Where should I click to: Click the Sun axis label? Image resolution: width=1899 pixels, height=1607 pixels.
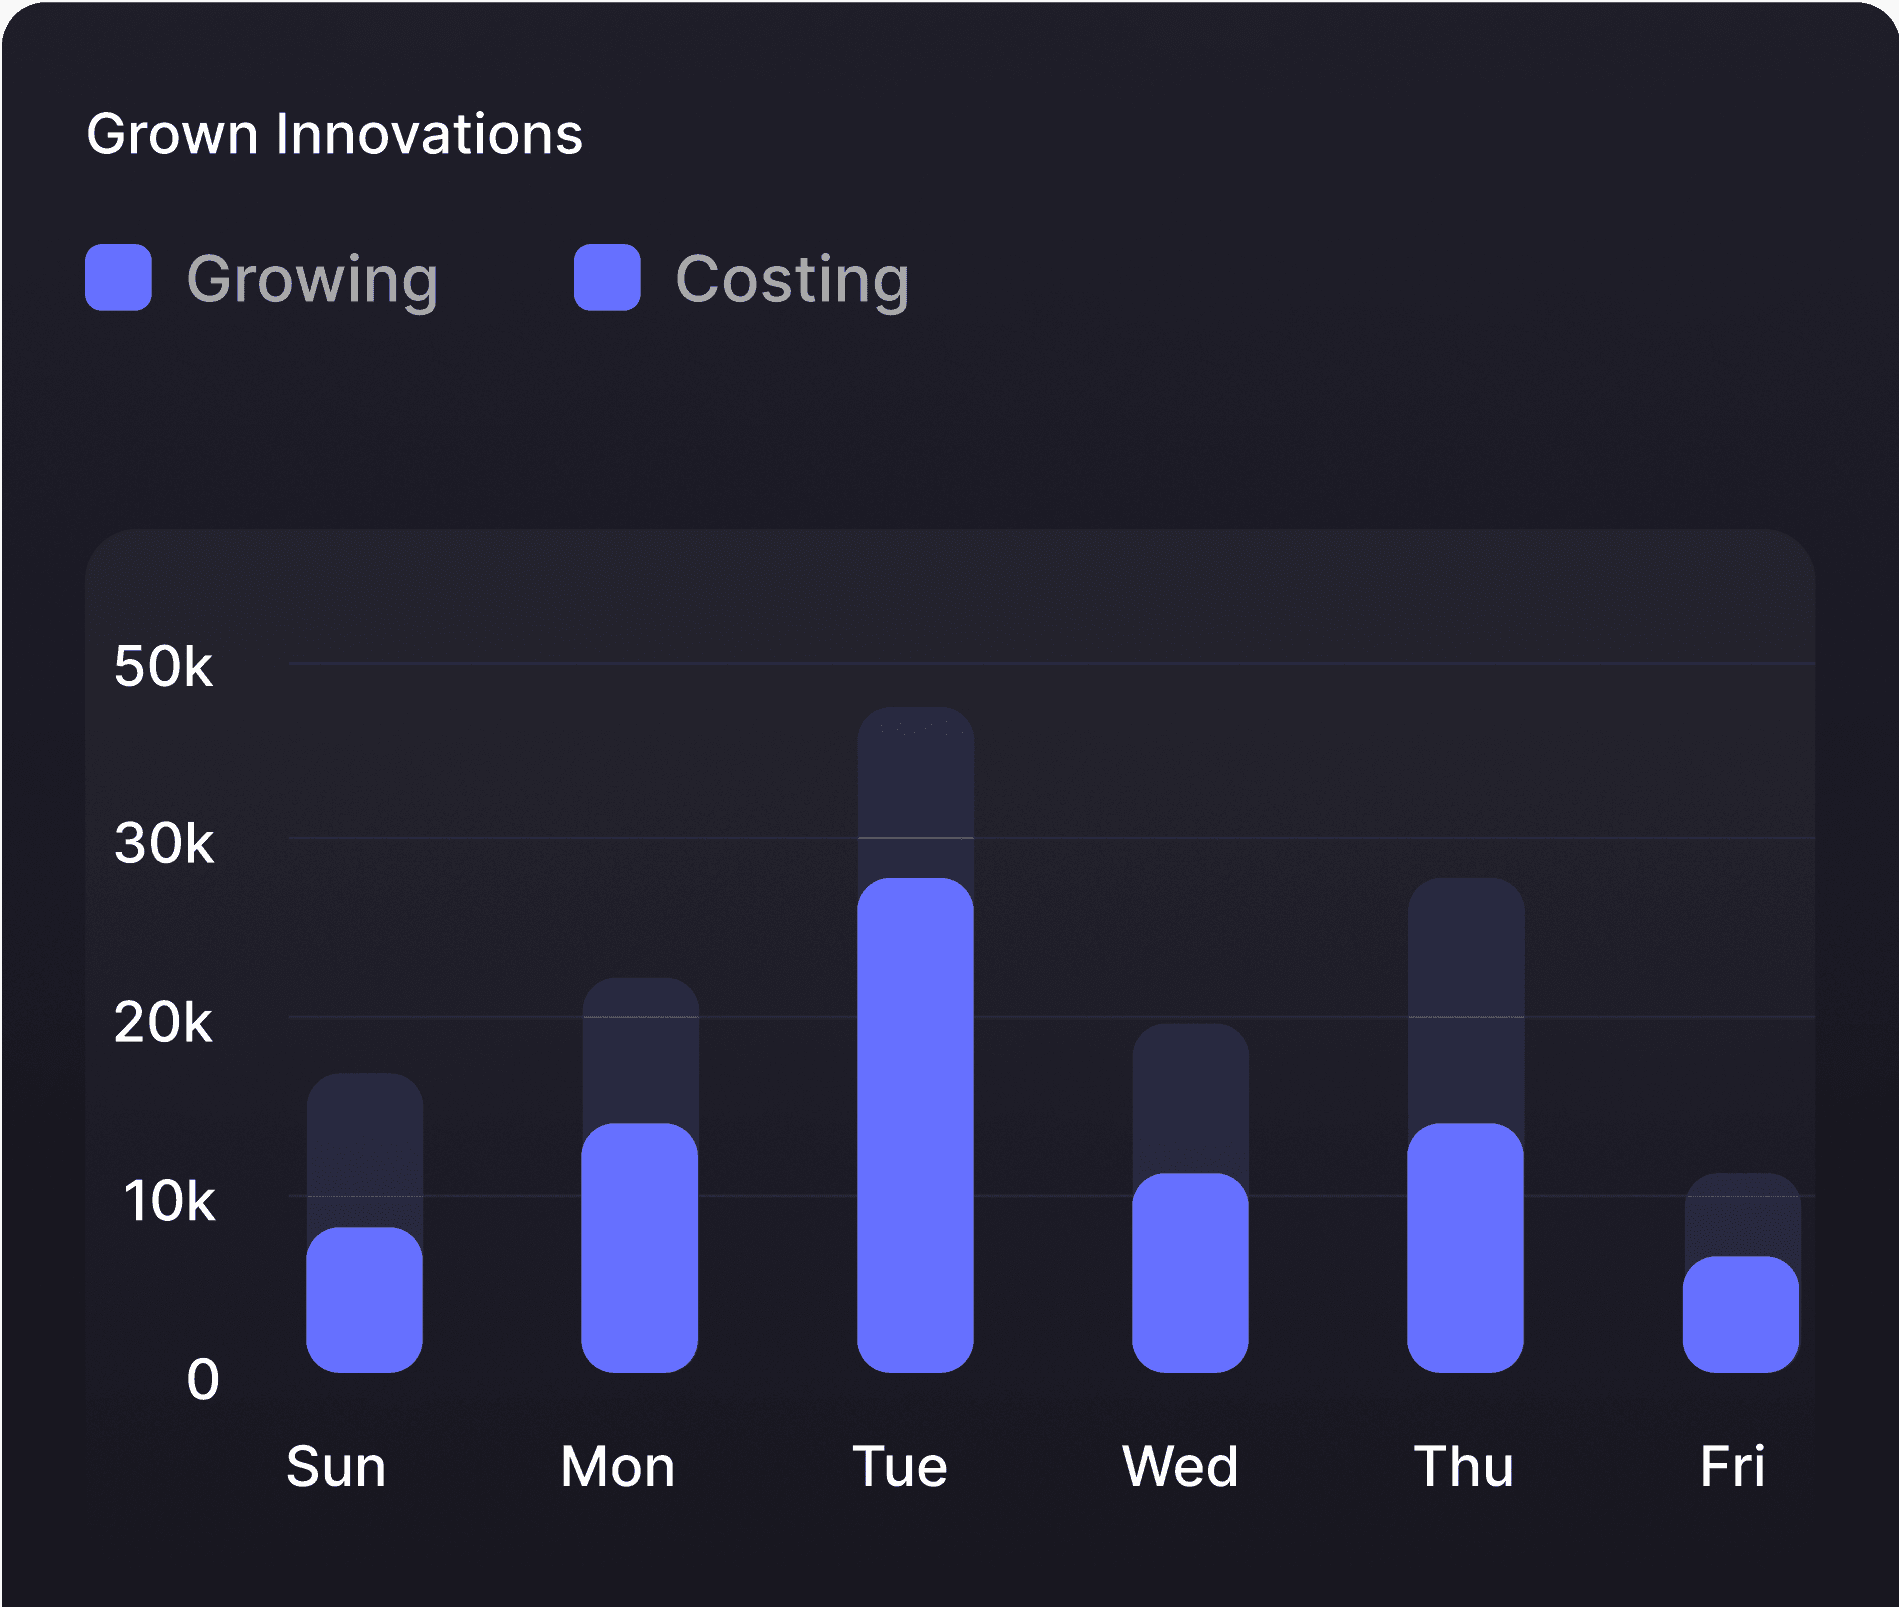pos(336,1467)
